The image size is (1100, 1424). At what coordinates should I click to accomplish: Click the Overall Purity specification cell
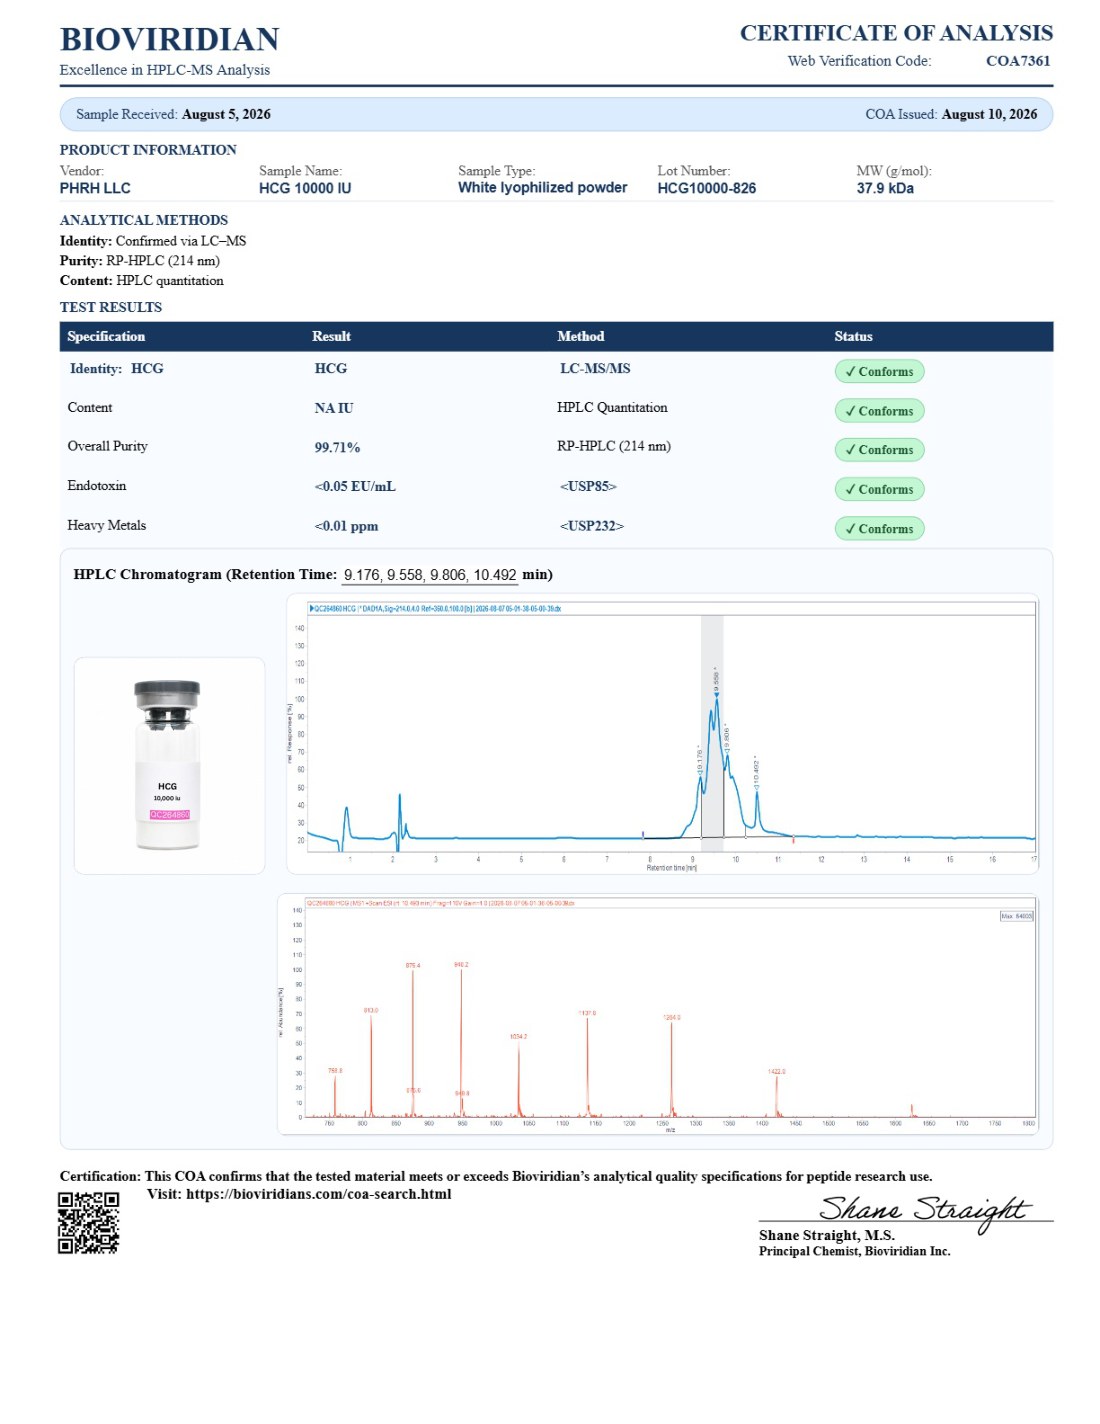pyautogui.click(x=108, y=447)
